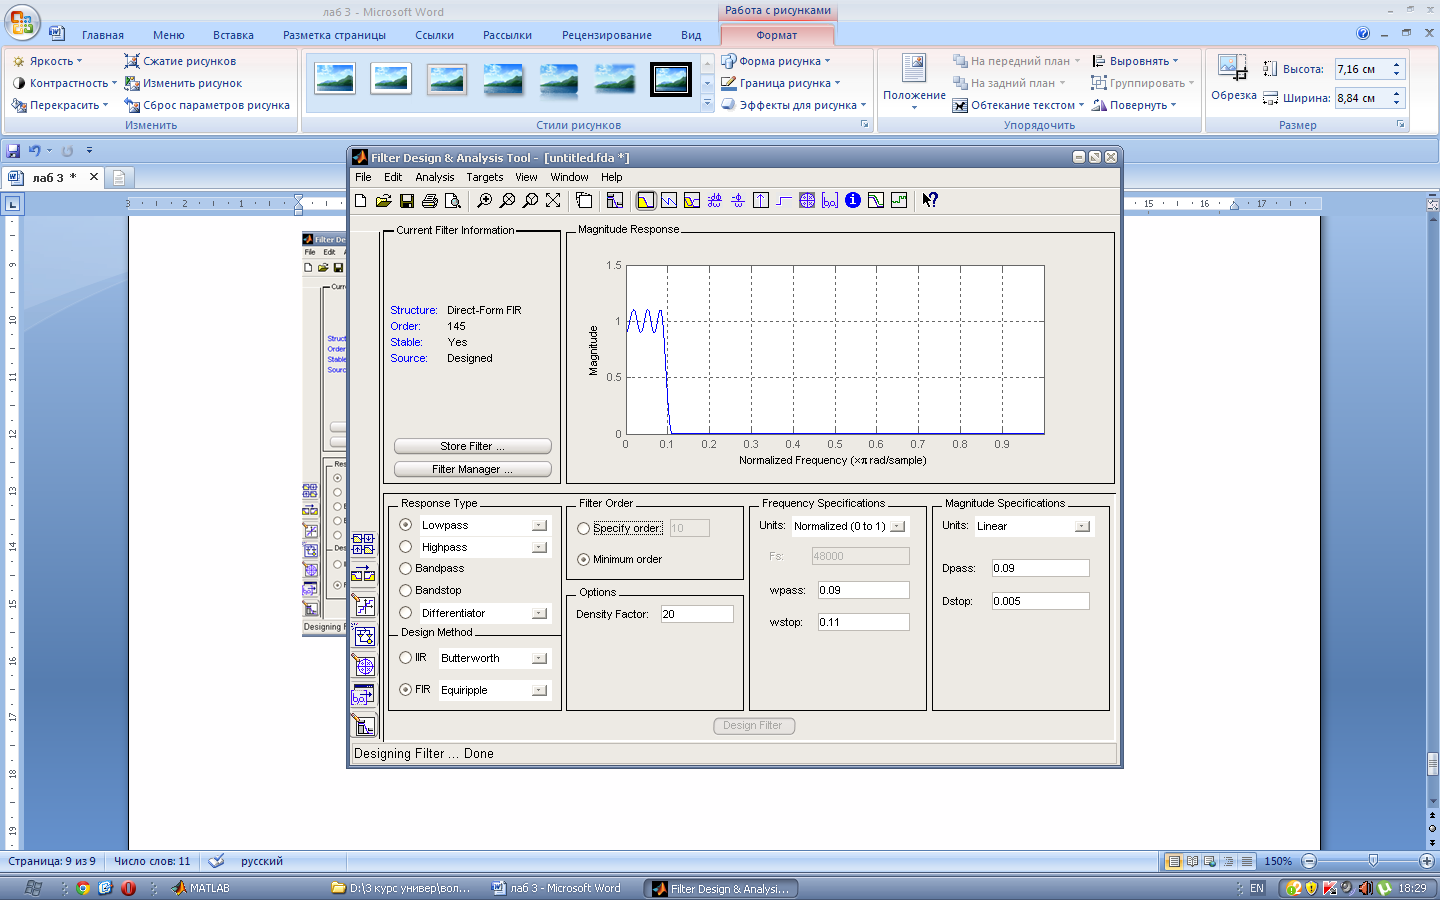Image resolution: width=1440 pixels, height=900 pixels.
Task: Click Print Preview icon in FDATool toolbar
Action: [453, 200]
